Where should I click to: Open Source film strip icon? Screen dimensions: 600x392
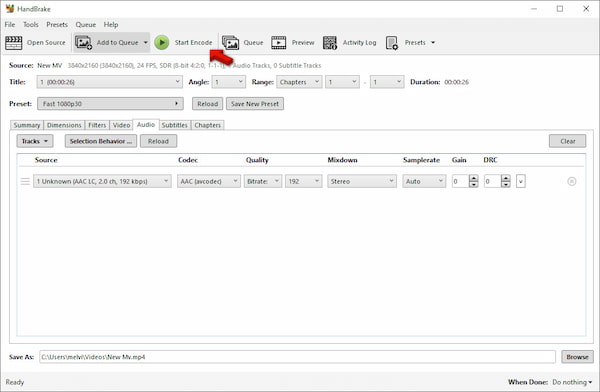pos(13,42)
